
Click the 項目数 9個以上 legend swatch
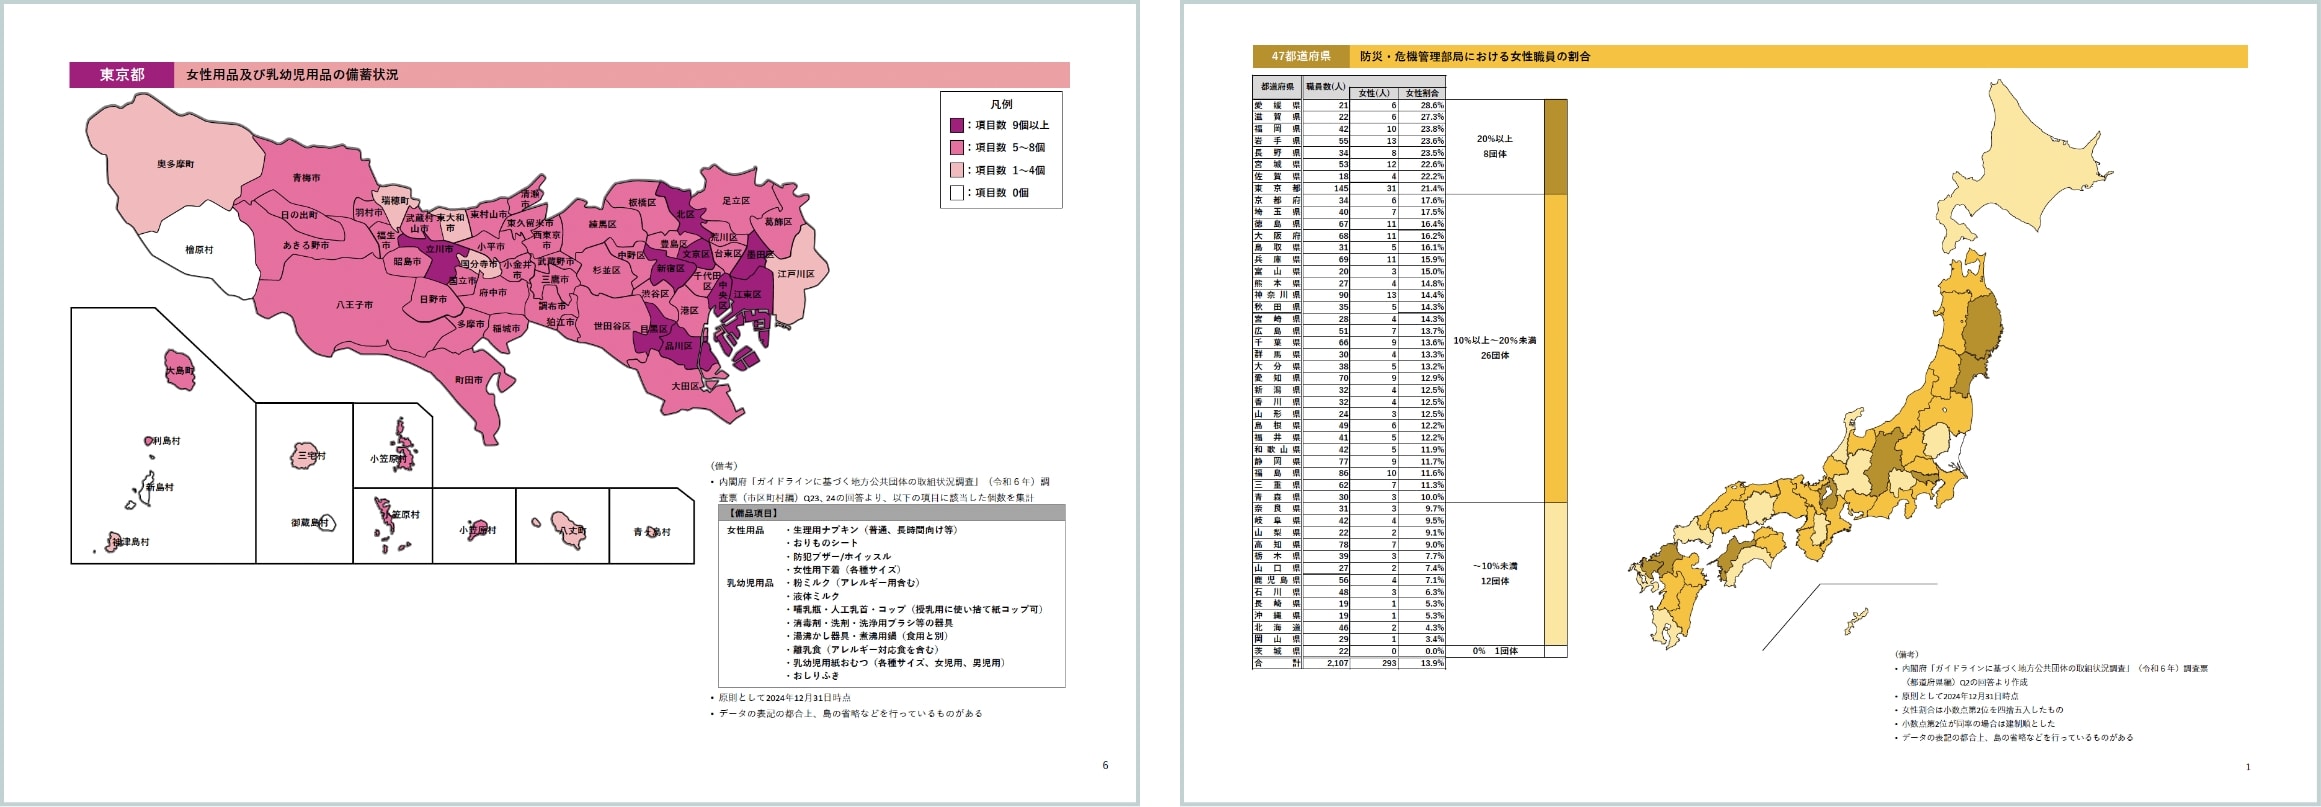tap(956, 126)
